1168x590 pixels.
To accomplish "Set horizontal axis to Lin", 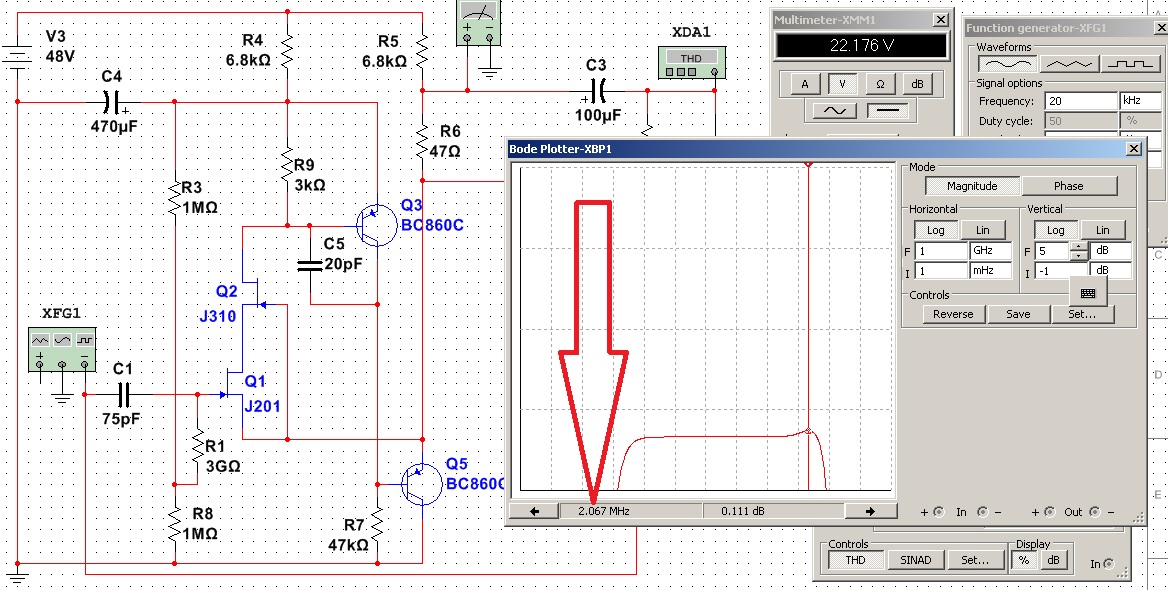I will coord(982,230).
